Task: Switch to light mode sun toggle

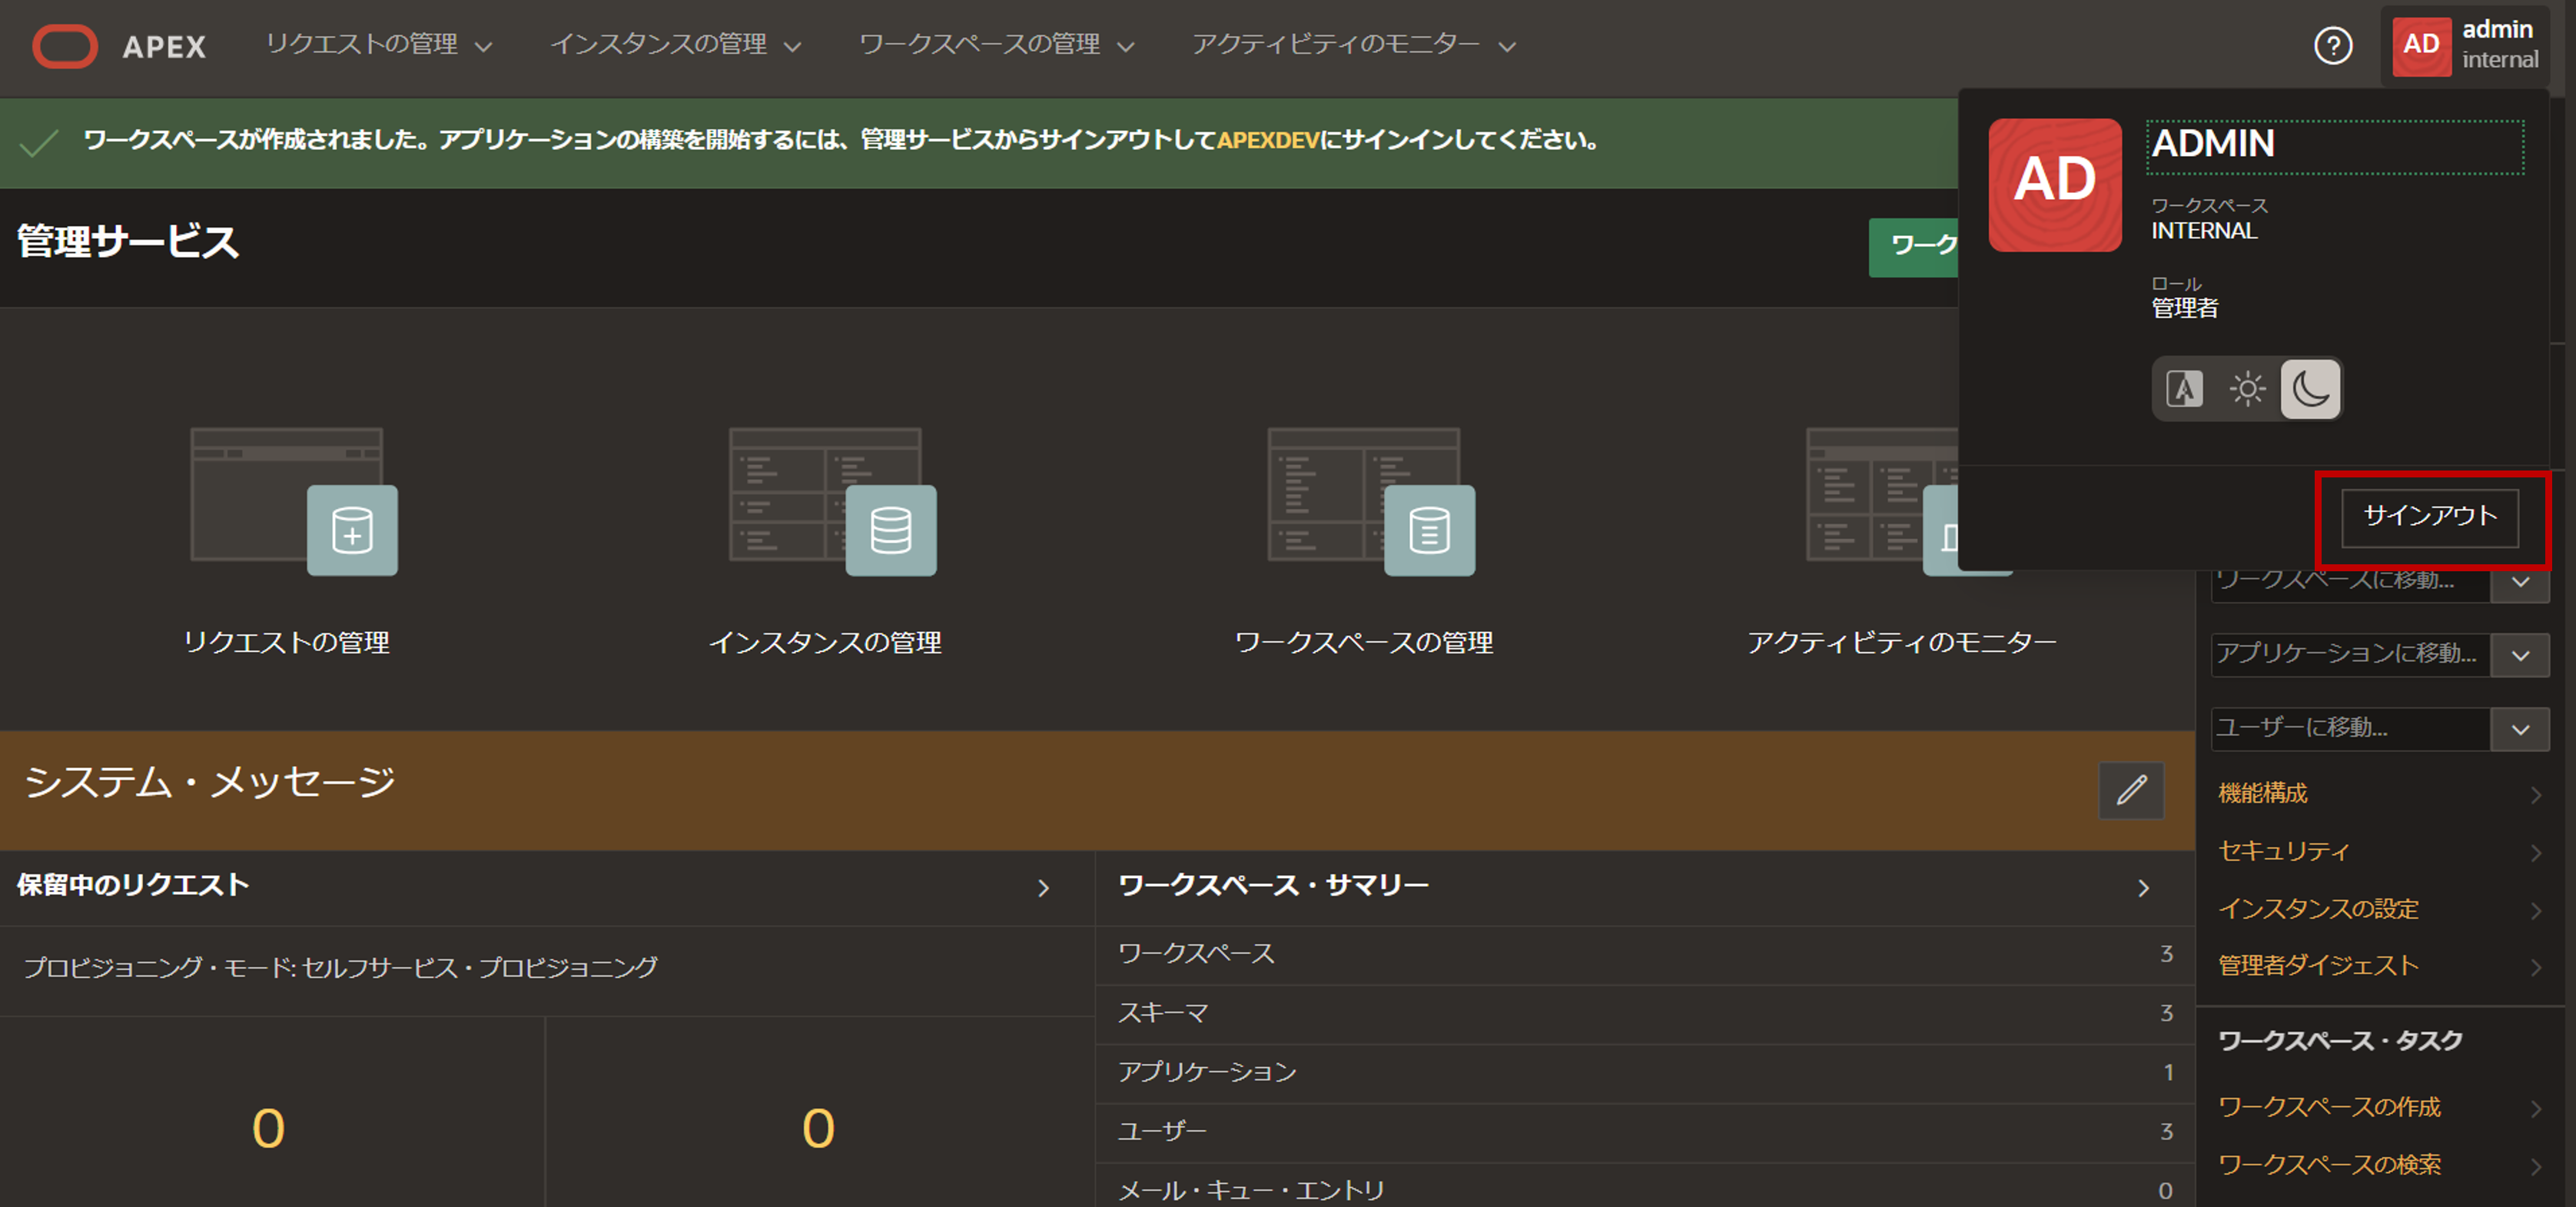Action: (x=2247, y=389)
